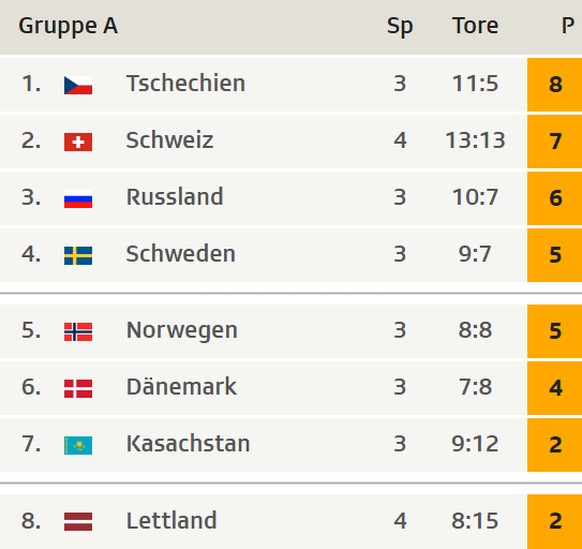This screenshot has height=549, width=582.
Task: Click the orange 8 points cell
Action: (555, 84)
